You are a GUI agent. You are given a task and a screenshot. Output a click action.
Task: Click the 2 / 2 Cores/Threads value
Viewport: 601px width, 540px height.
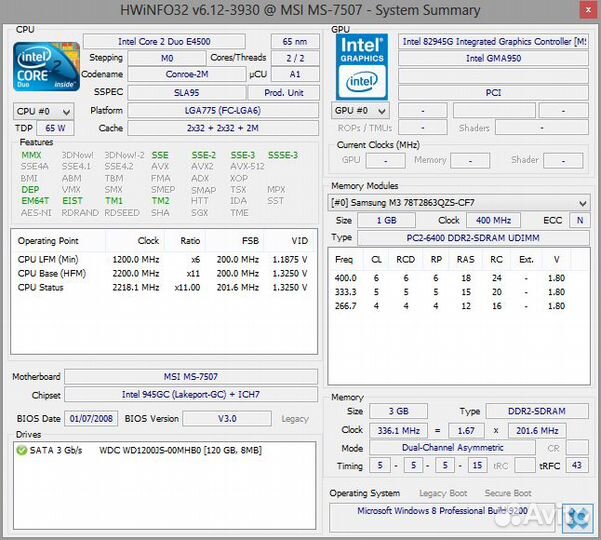tap(295, 58)
